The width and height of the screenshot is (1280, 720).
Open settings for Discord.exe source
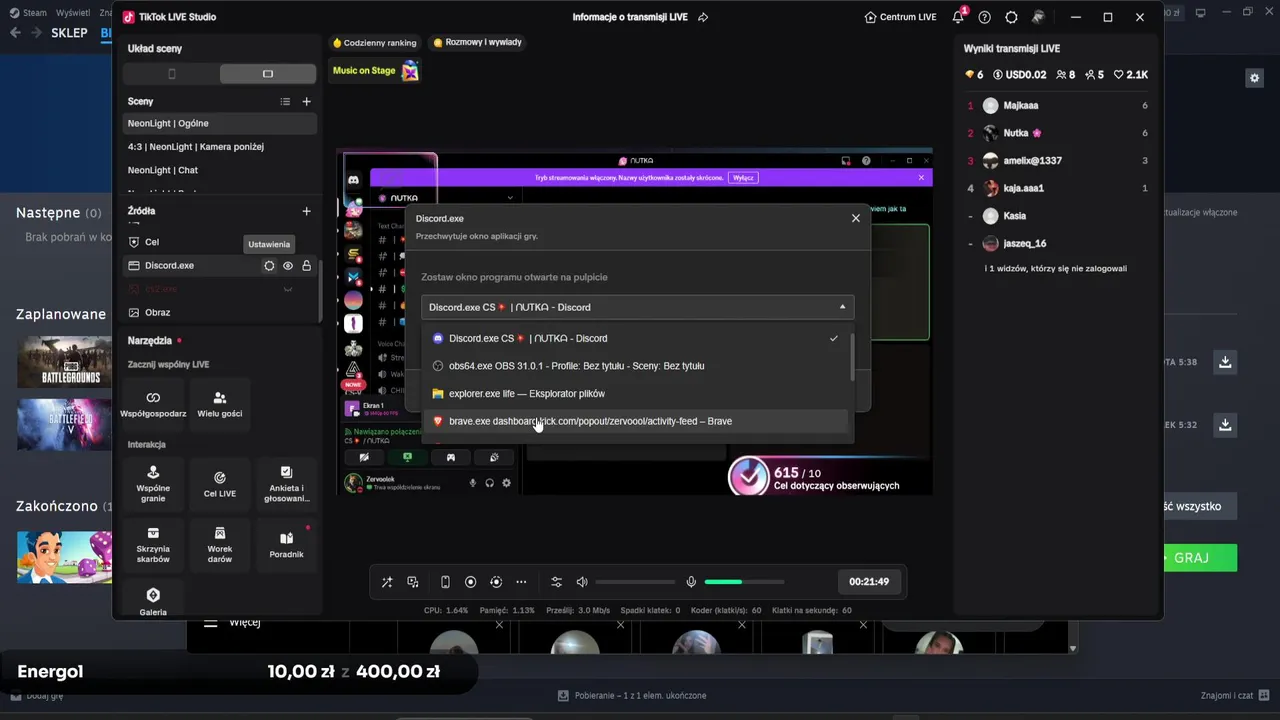tap(269, 266)
